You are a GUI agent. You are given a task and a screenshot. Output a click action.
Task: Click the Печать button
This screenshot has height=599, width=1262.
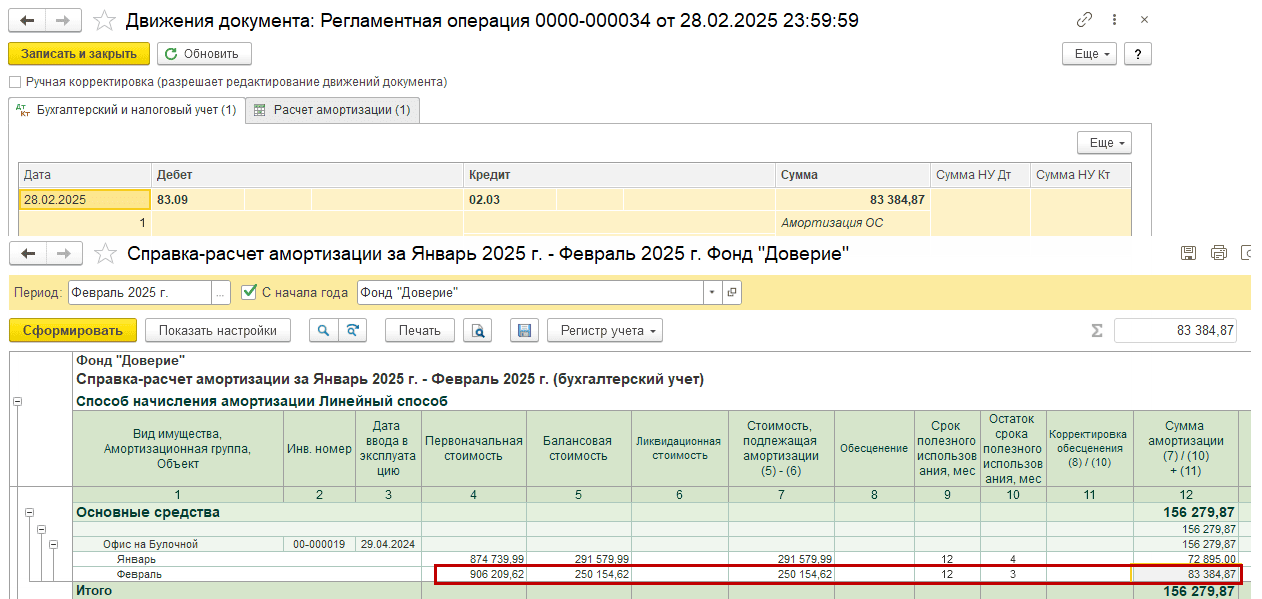[419, 330]
